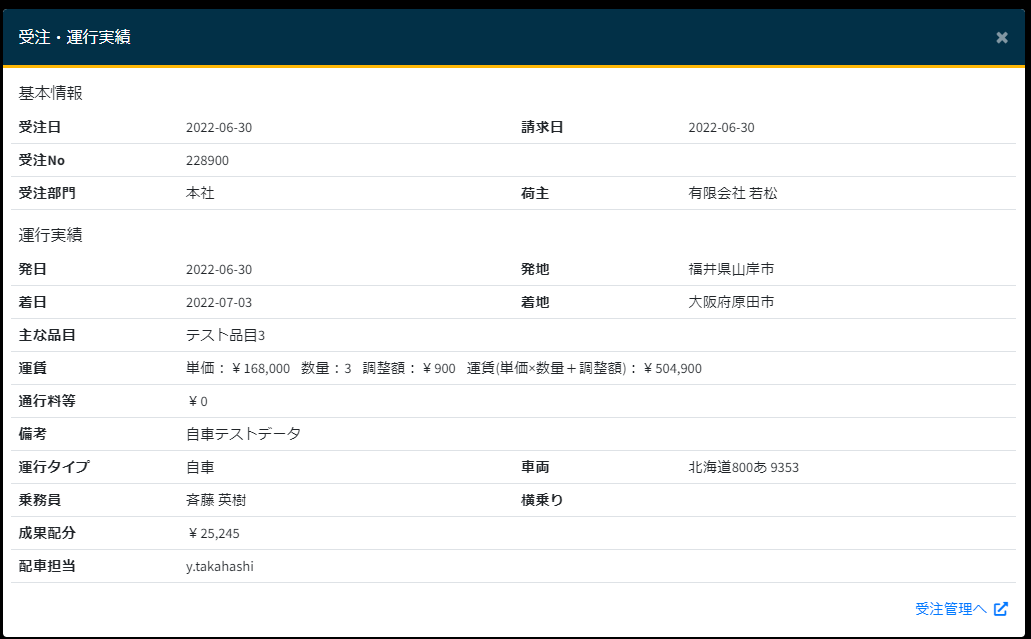The image size is (1031, 639).
Task: Click the 着地 value 大阪府原田市
Action: [731, 303]
